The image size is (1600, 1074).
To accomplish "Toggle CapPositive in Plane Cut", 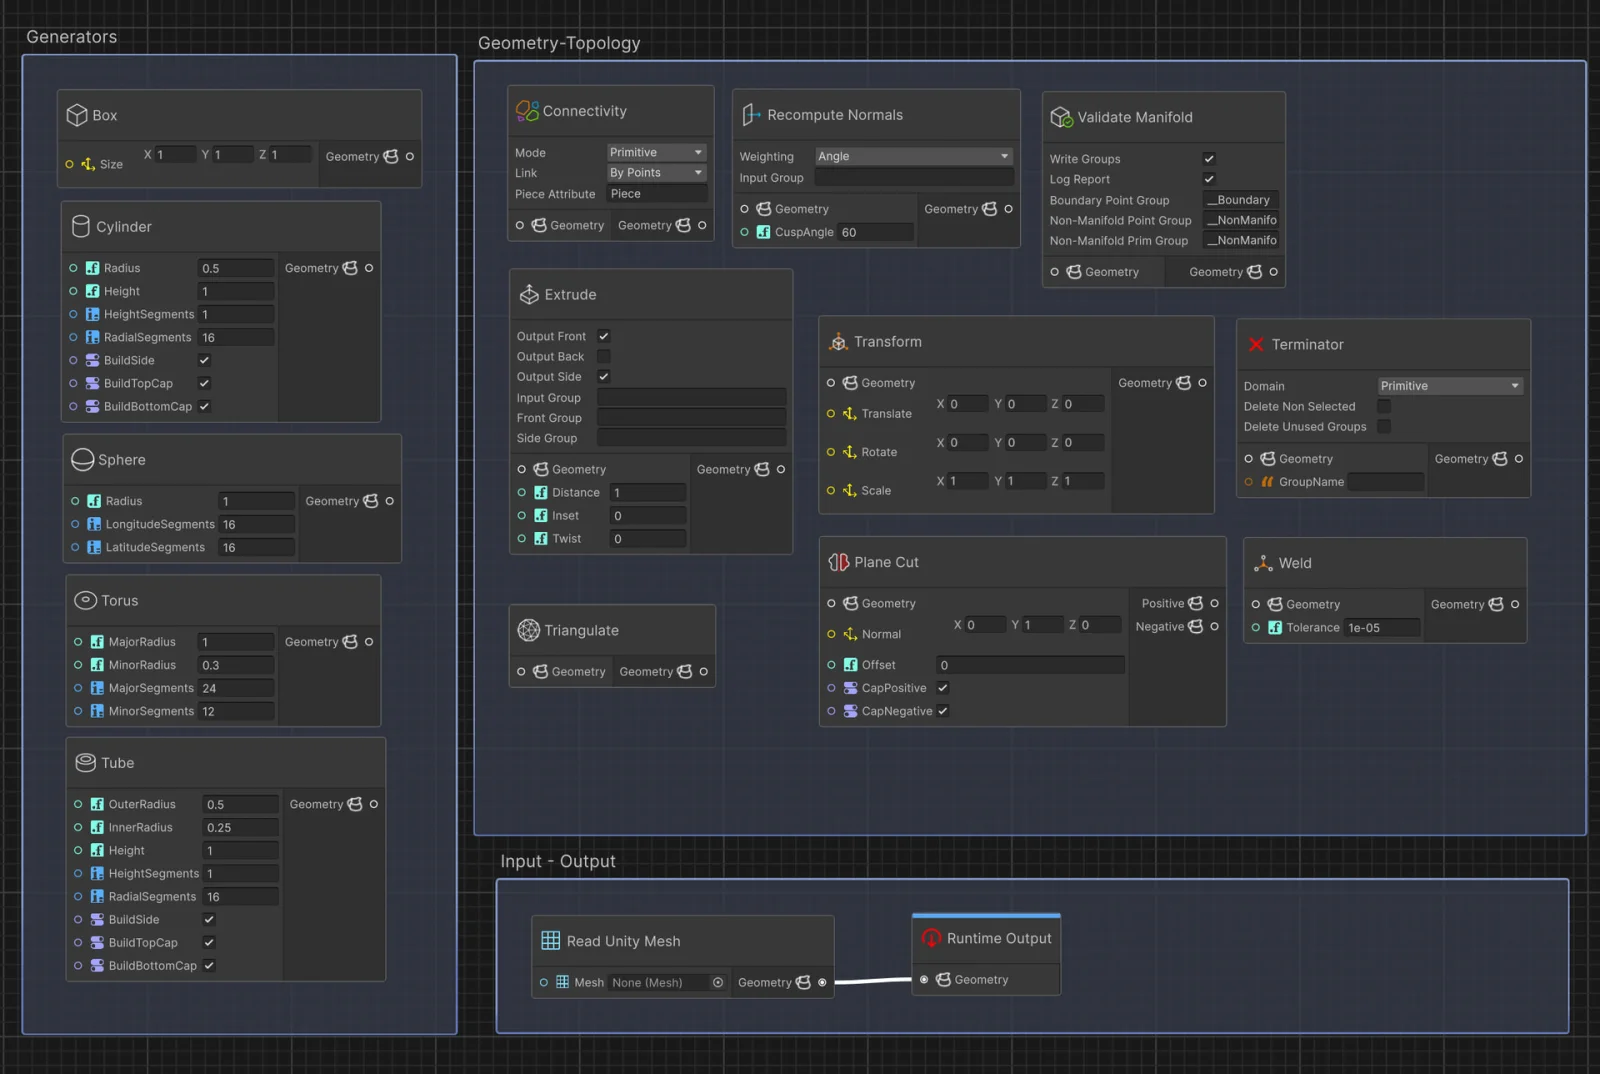I will click(943, 688).
